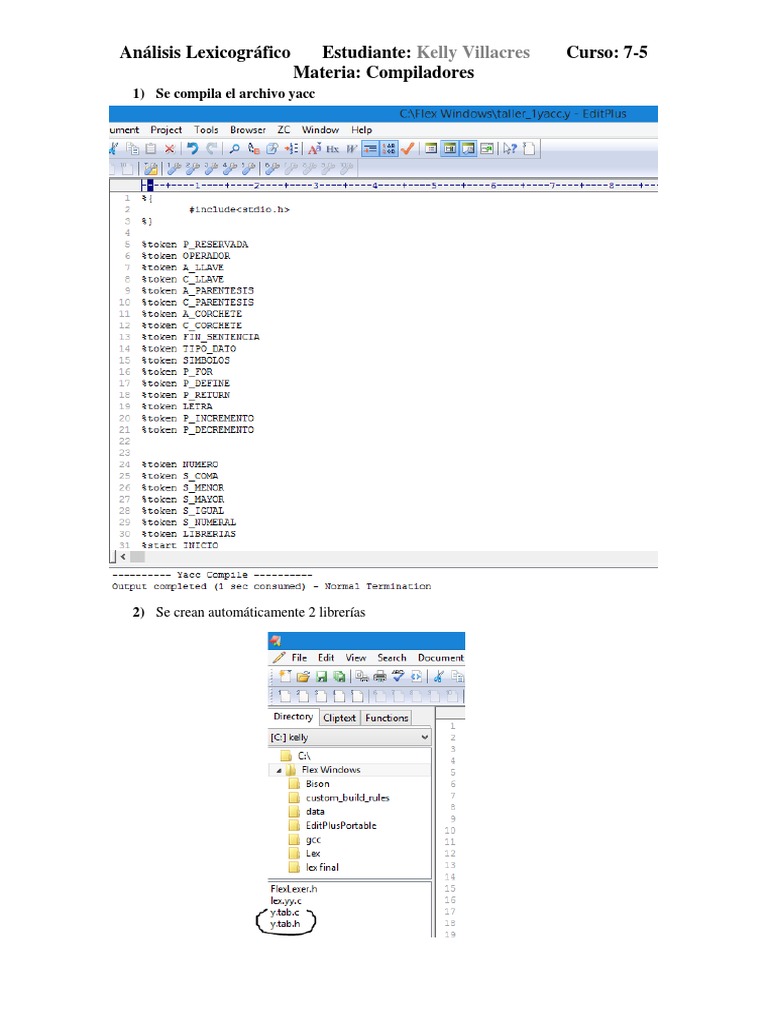
Task: Click the New file icon in second window
Action: pyautogui.click(x=285, y=677)
